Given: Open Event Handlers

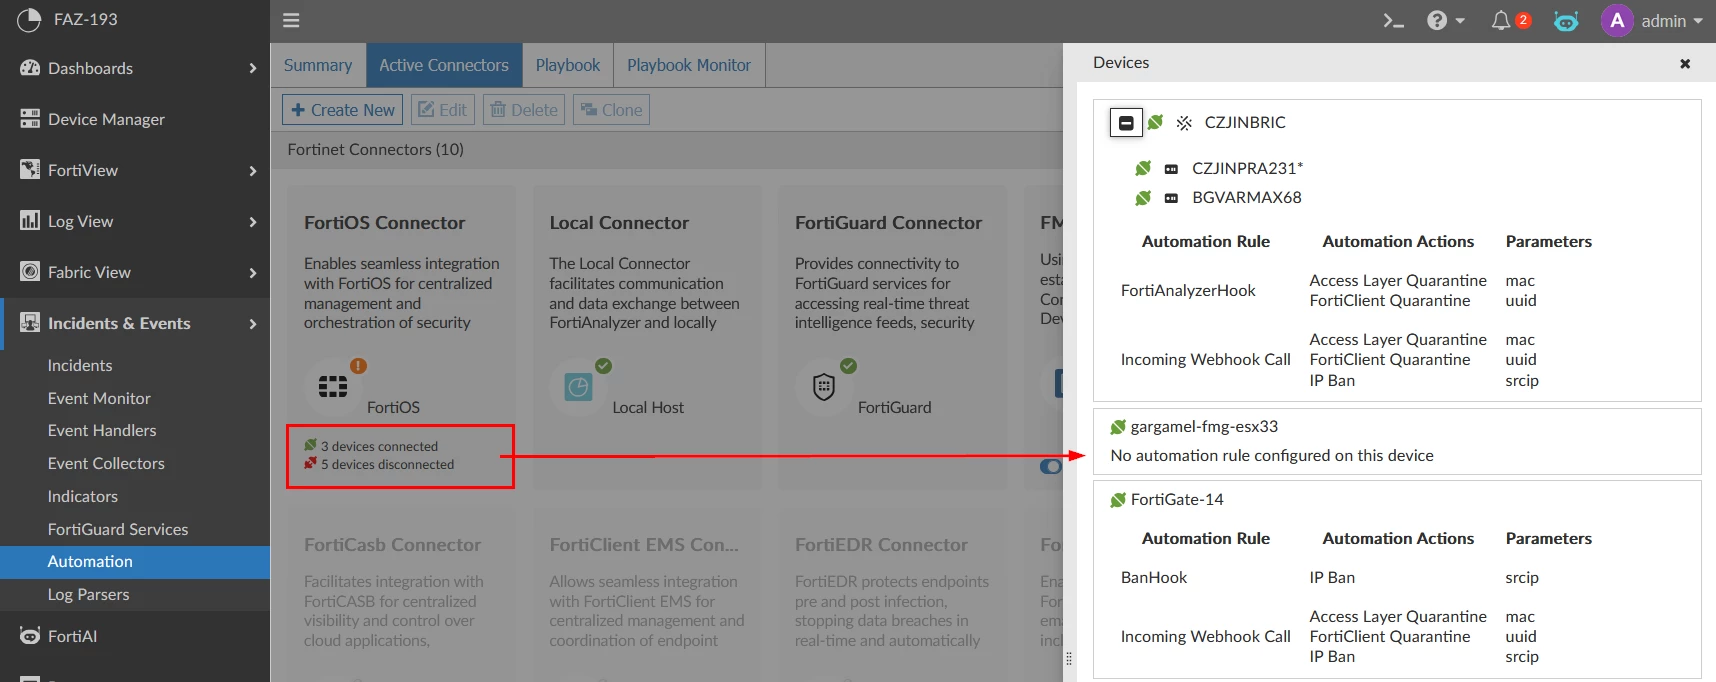Looking at the screenshot, I should tap(102, 430).
